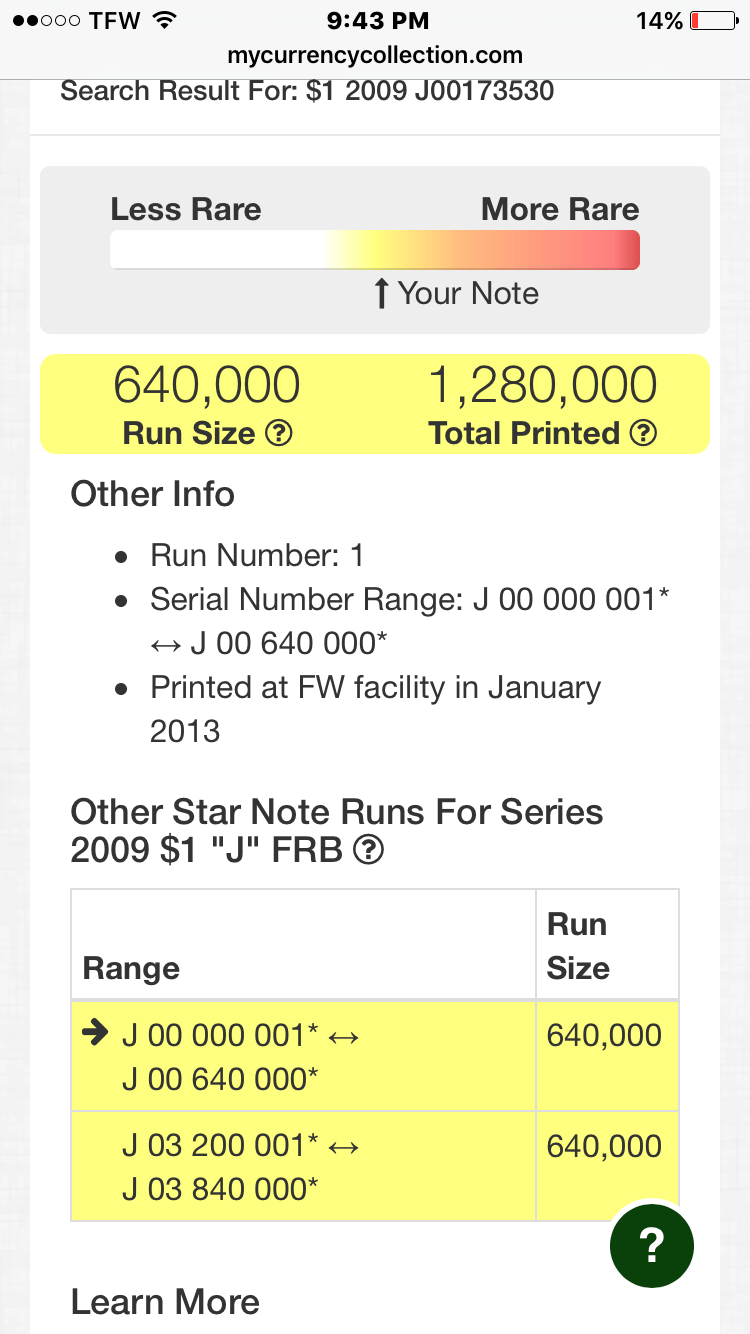750x1334 pixels.
Task: Tap the Total Printed help icon
Action: 644,434
